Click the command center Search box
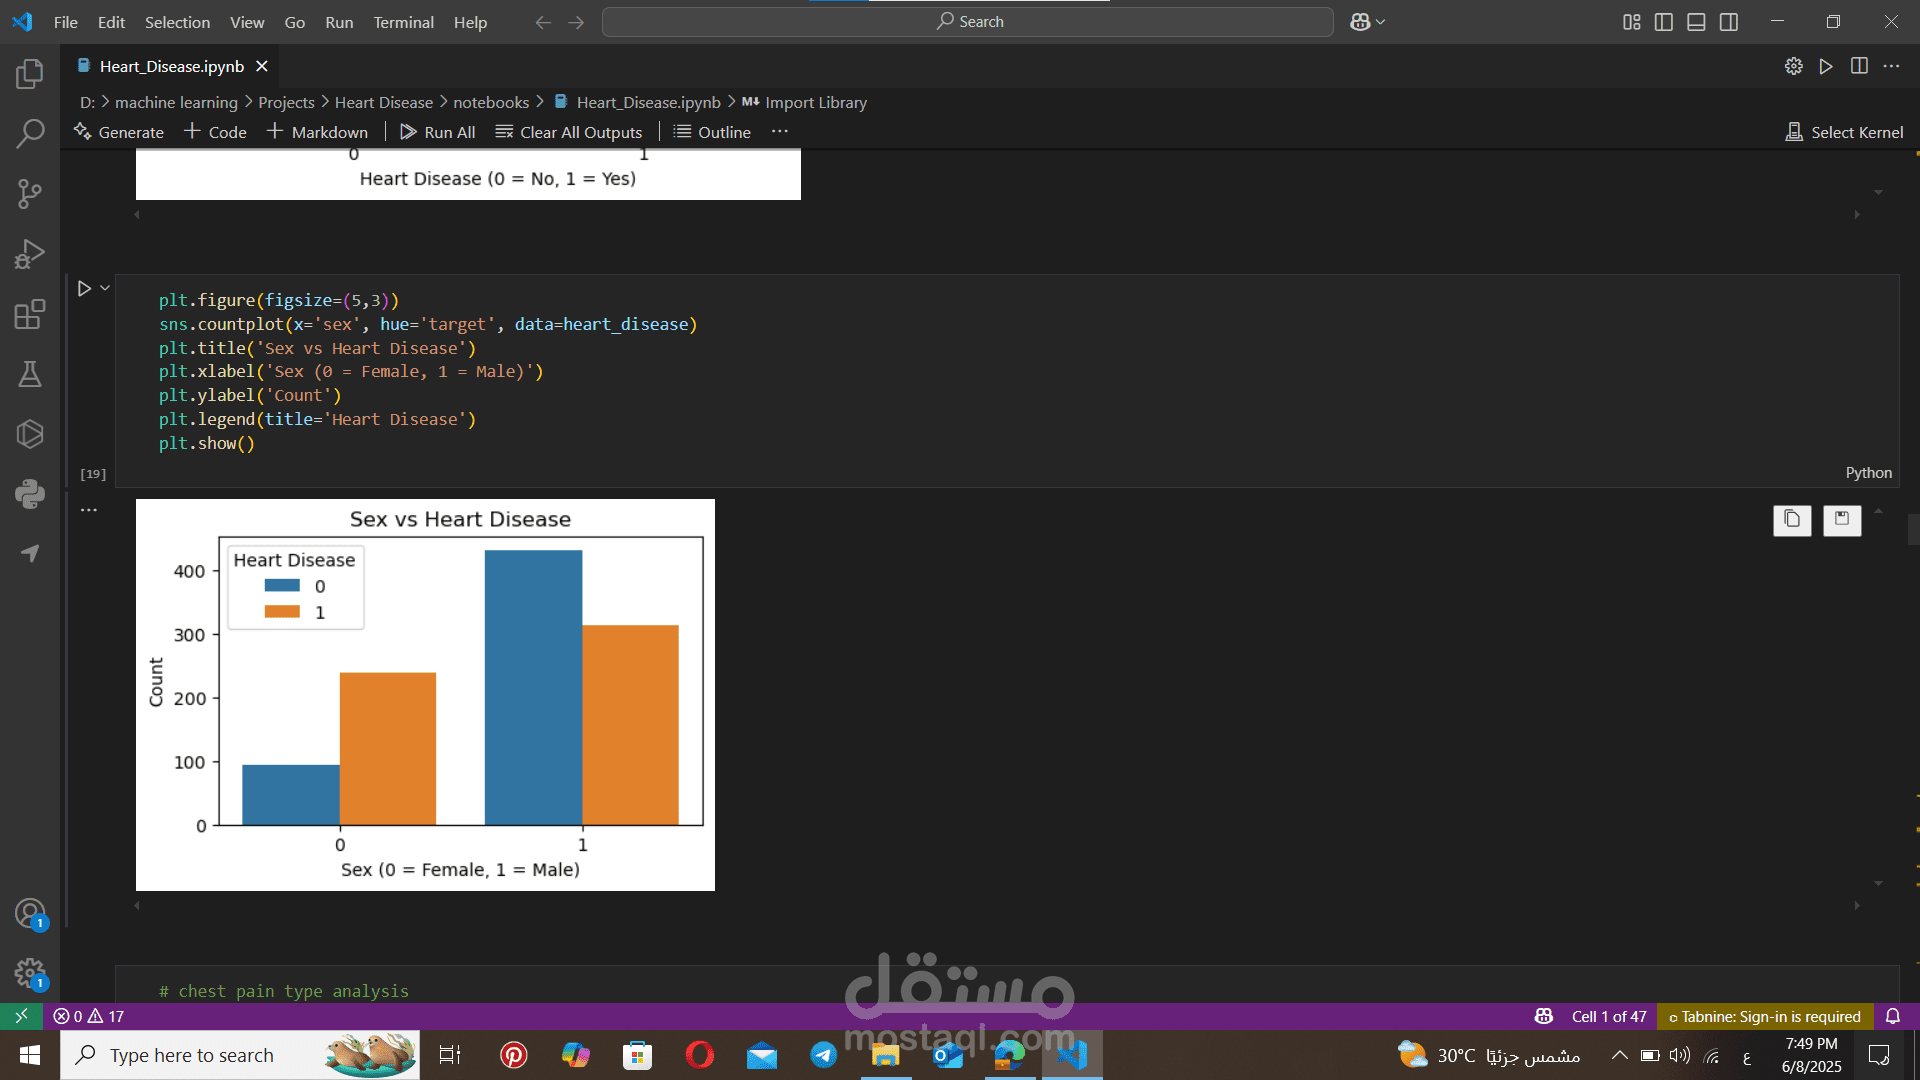The image size is (1920, 1080). click(967, 22)
